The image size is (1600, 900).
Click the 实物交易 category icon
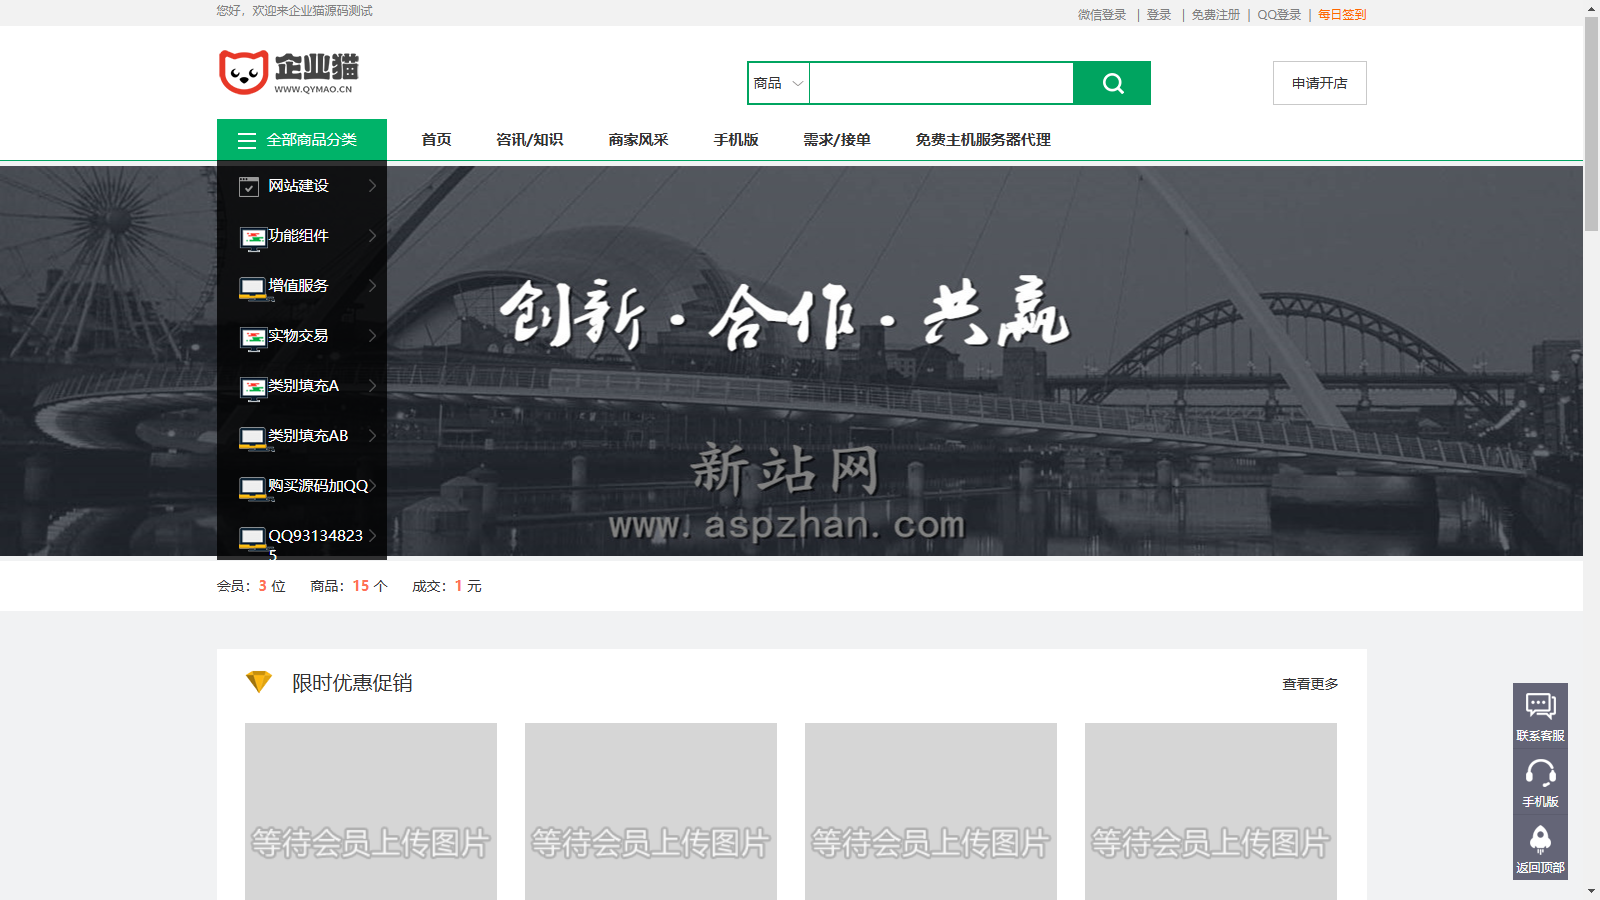point(252,337)
